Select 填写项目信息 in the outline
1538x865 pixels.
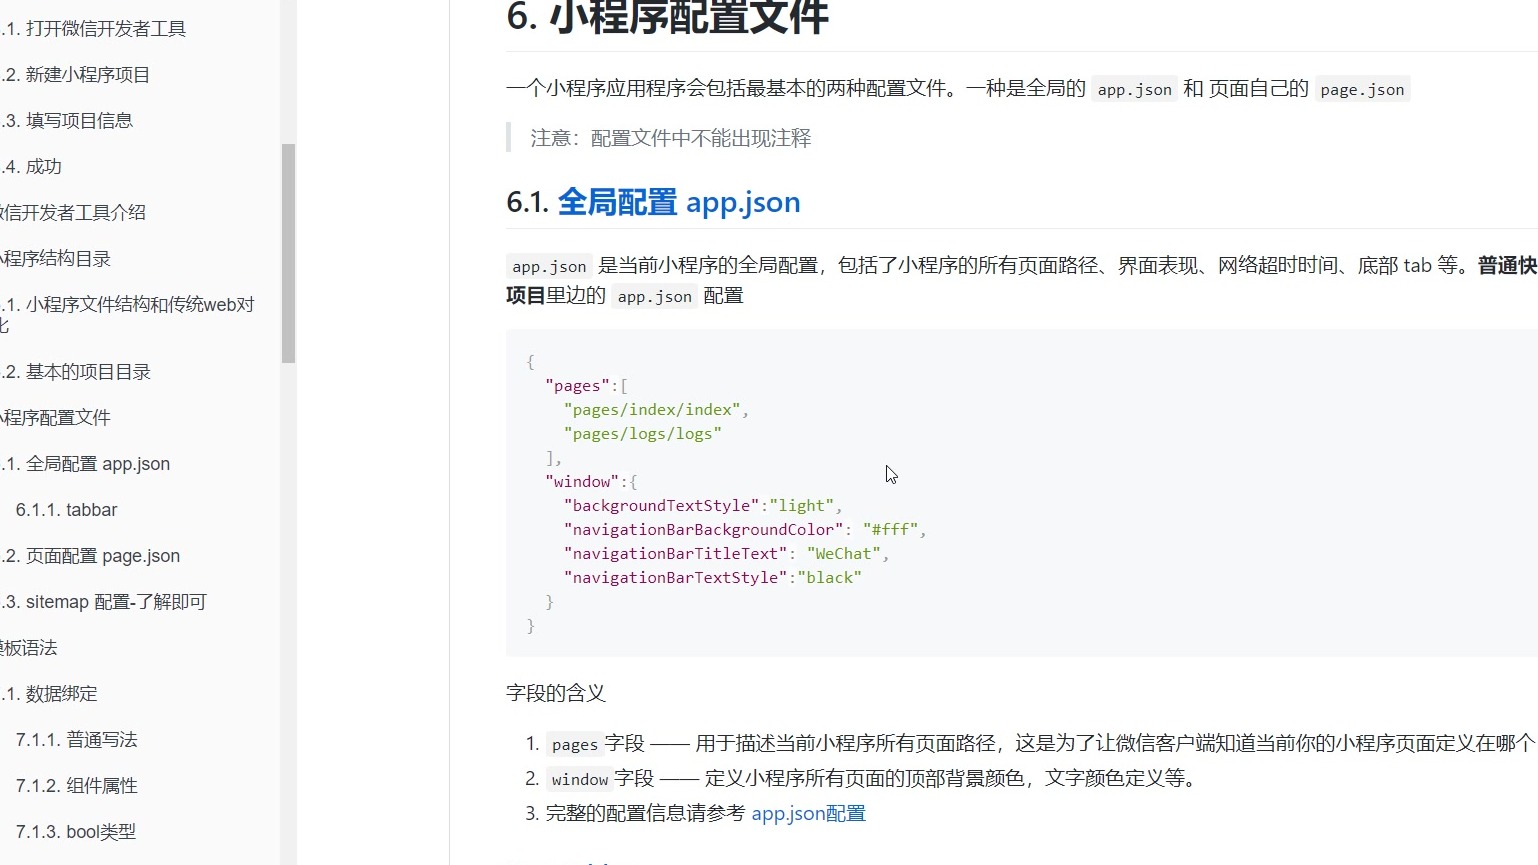(78, 121)
